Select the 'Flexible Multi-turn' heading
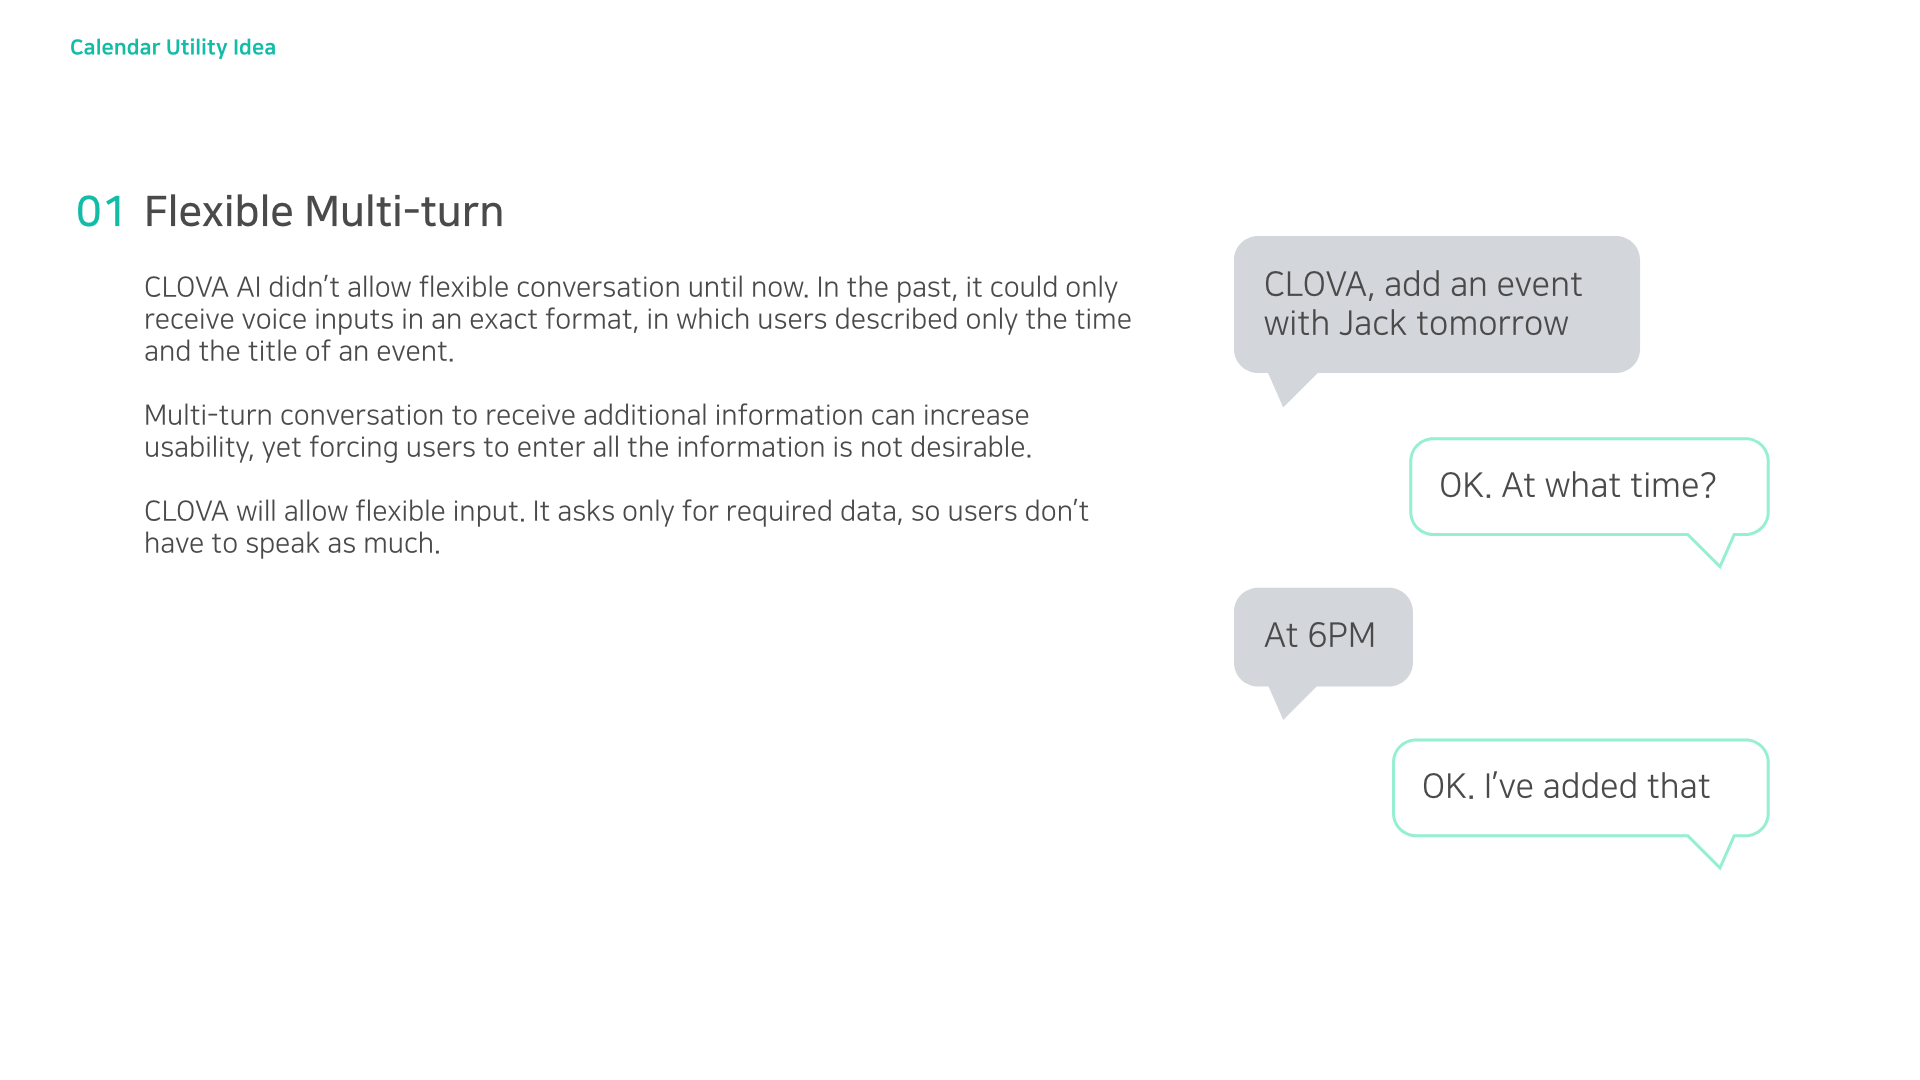 coord(323,211)
